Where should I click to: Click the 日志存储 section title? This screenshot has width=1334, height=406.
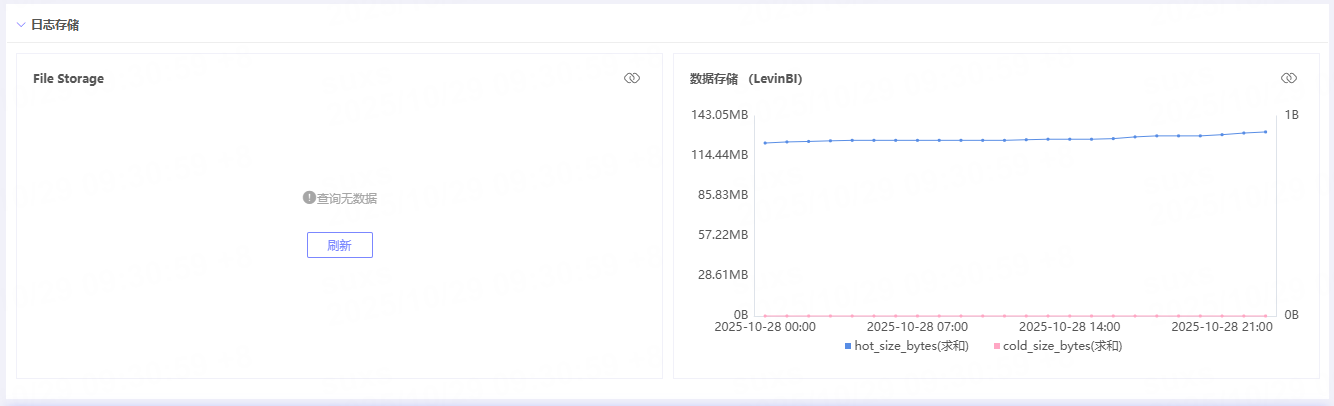tap(55, 25)
